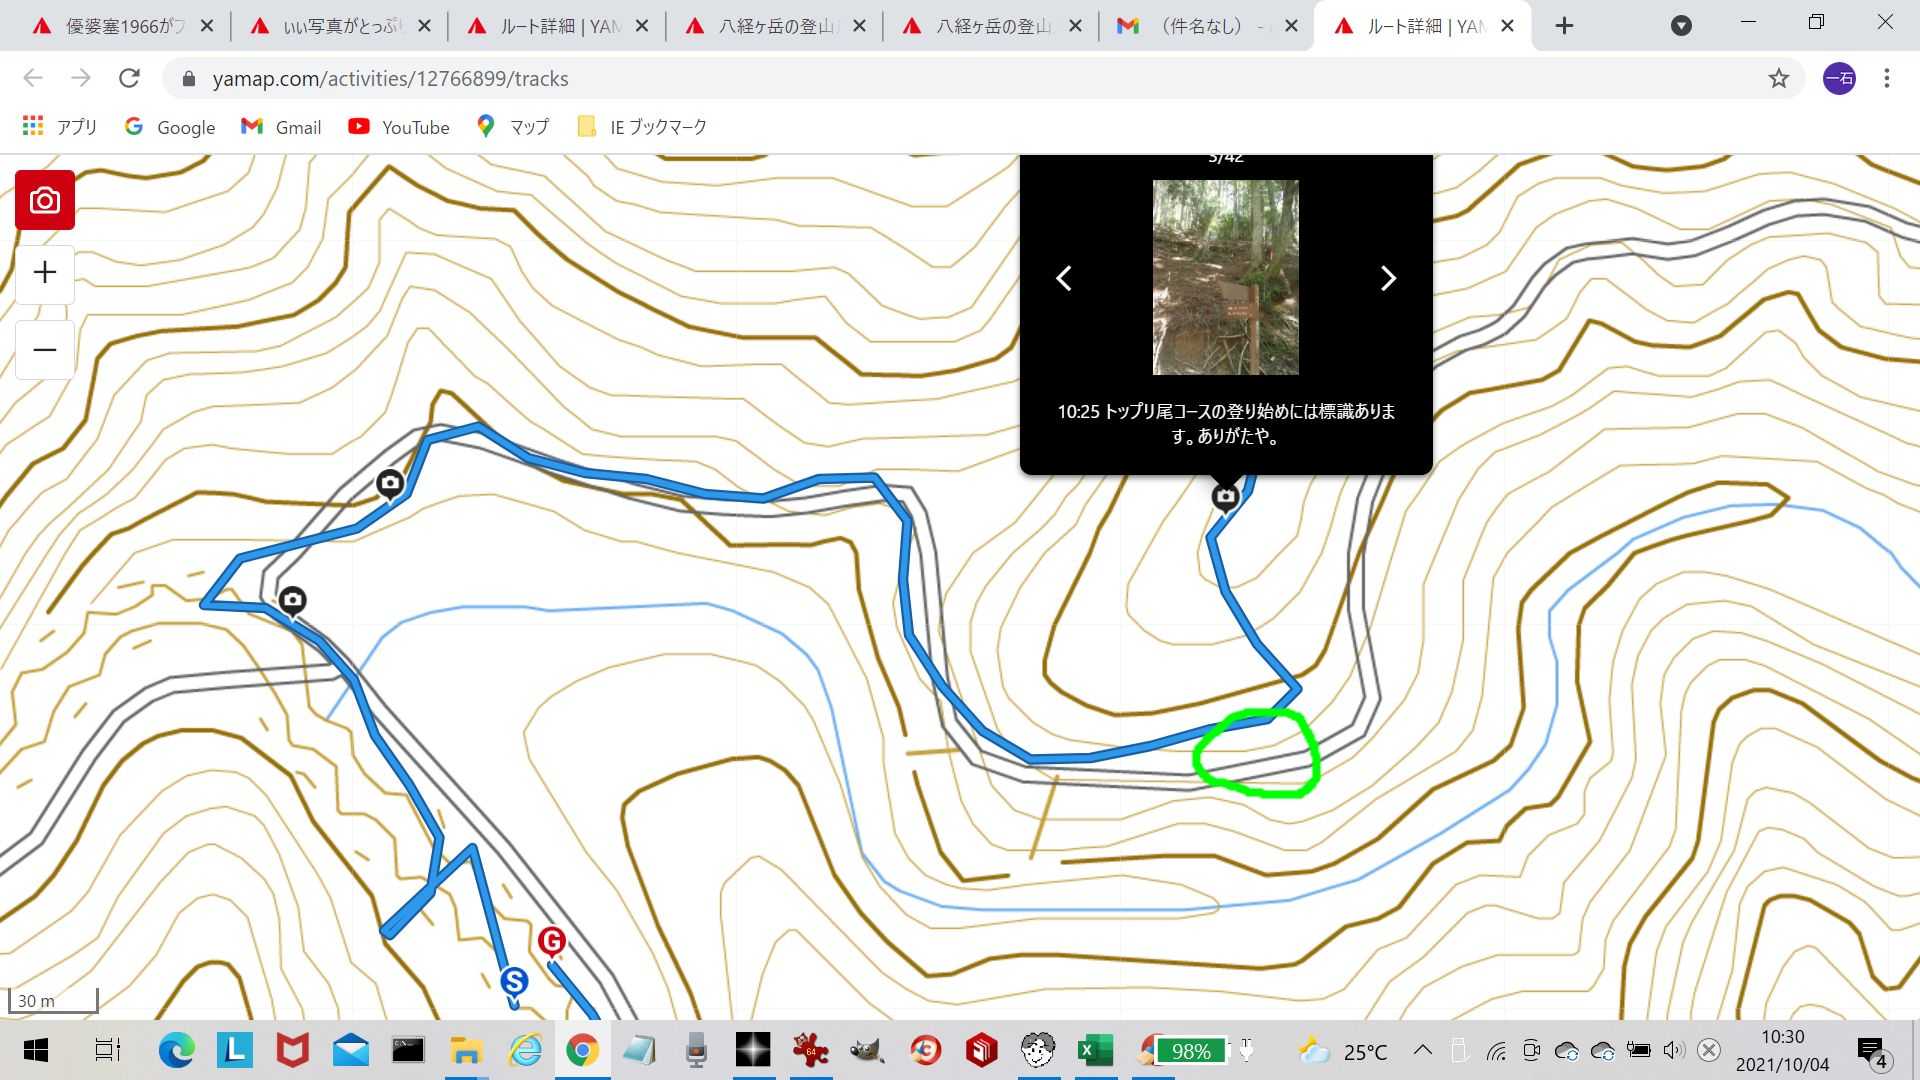Zoom in the map with plus button
The image size is (1920, 1080).
44,273
